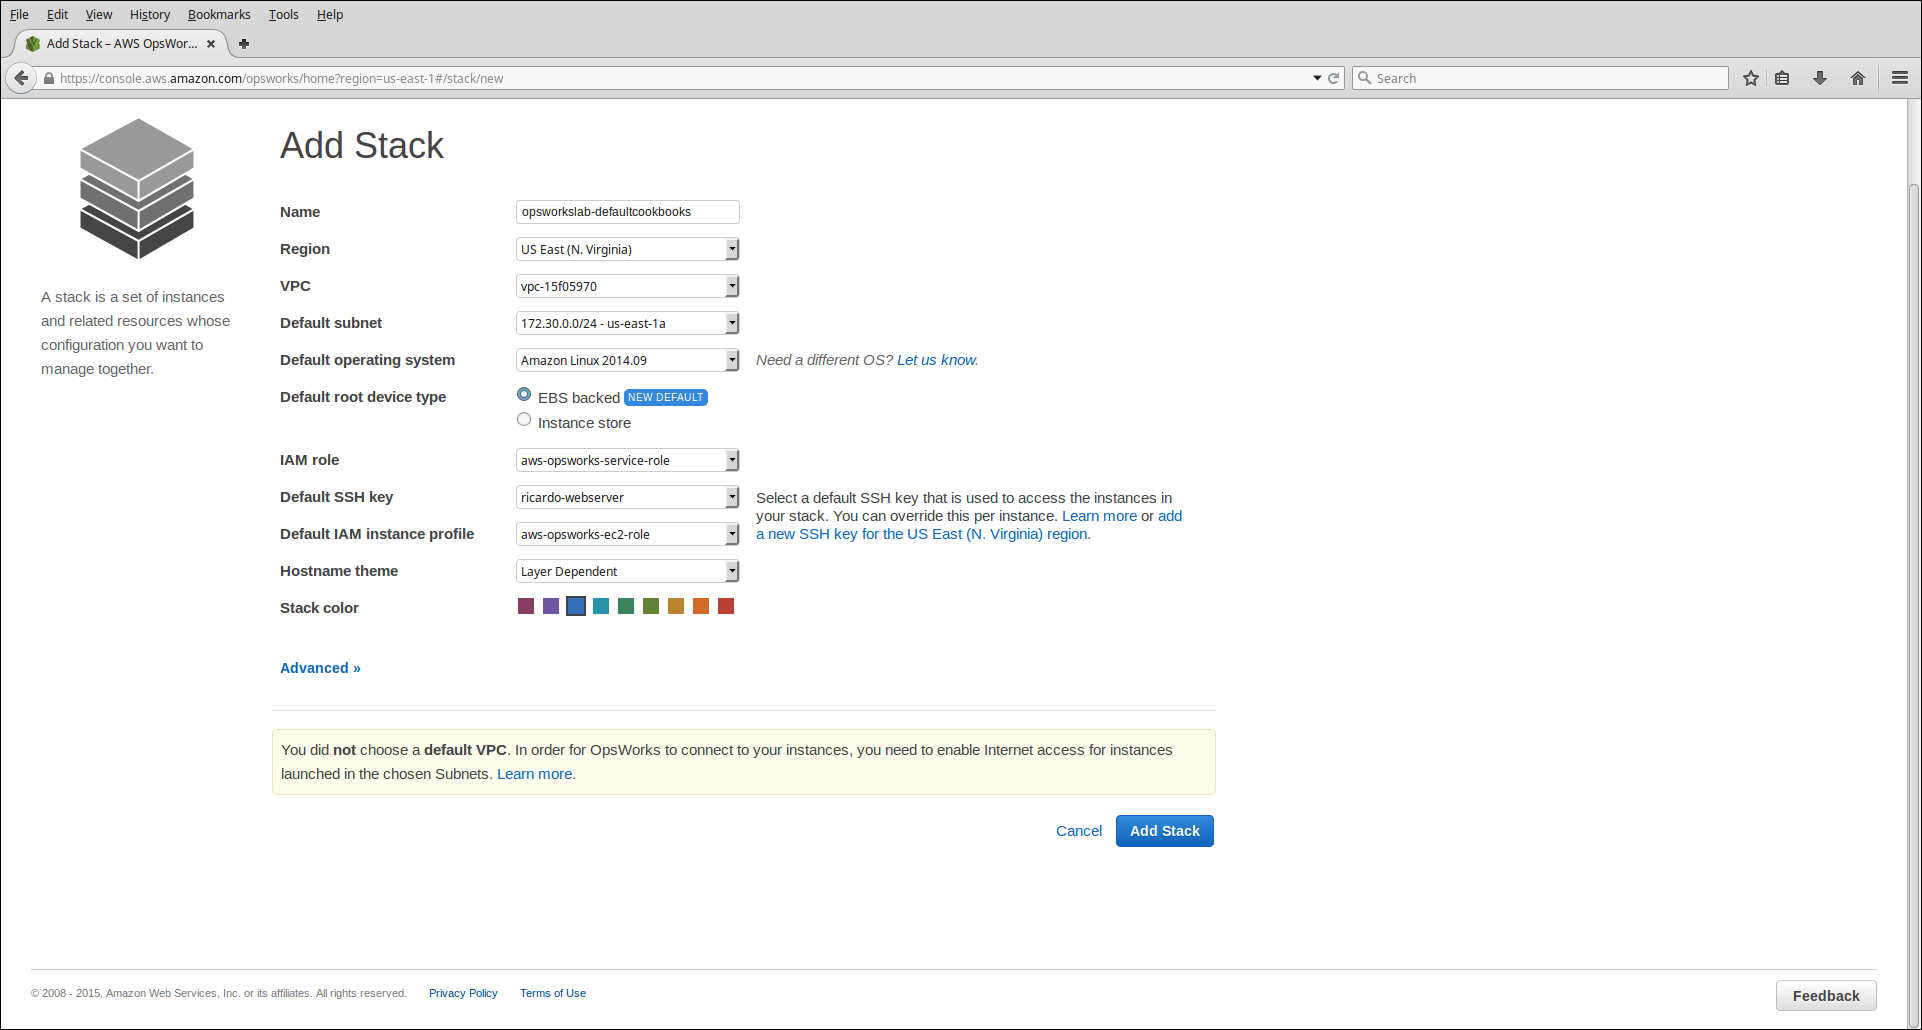Open the hamburger menu icon
1922x1030 pixels.
1899,78
